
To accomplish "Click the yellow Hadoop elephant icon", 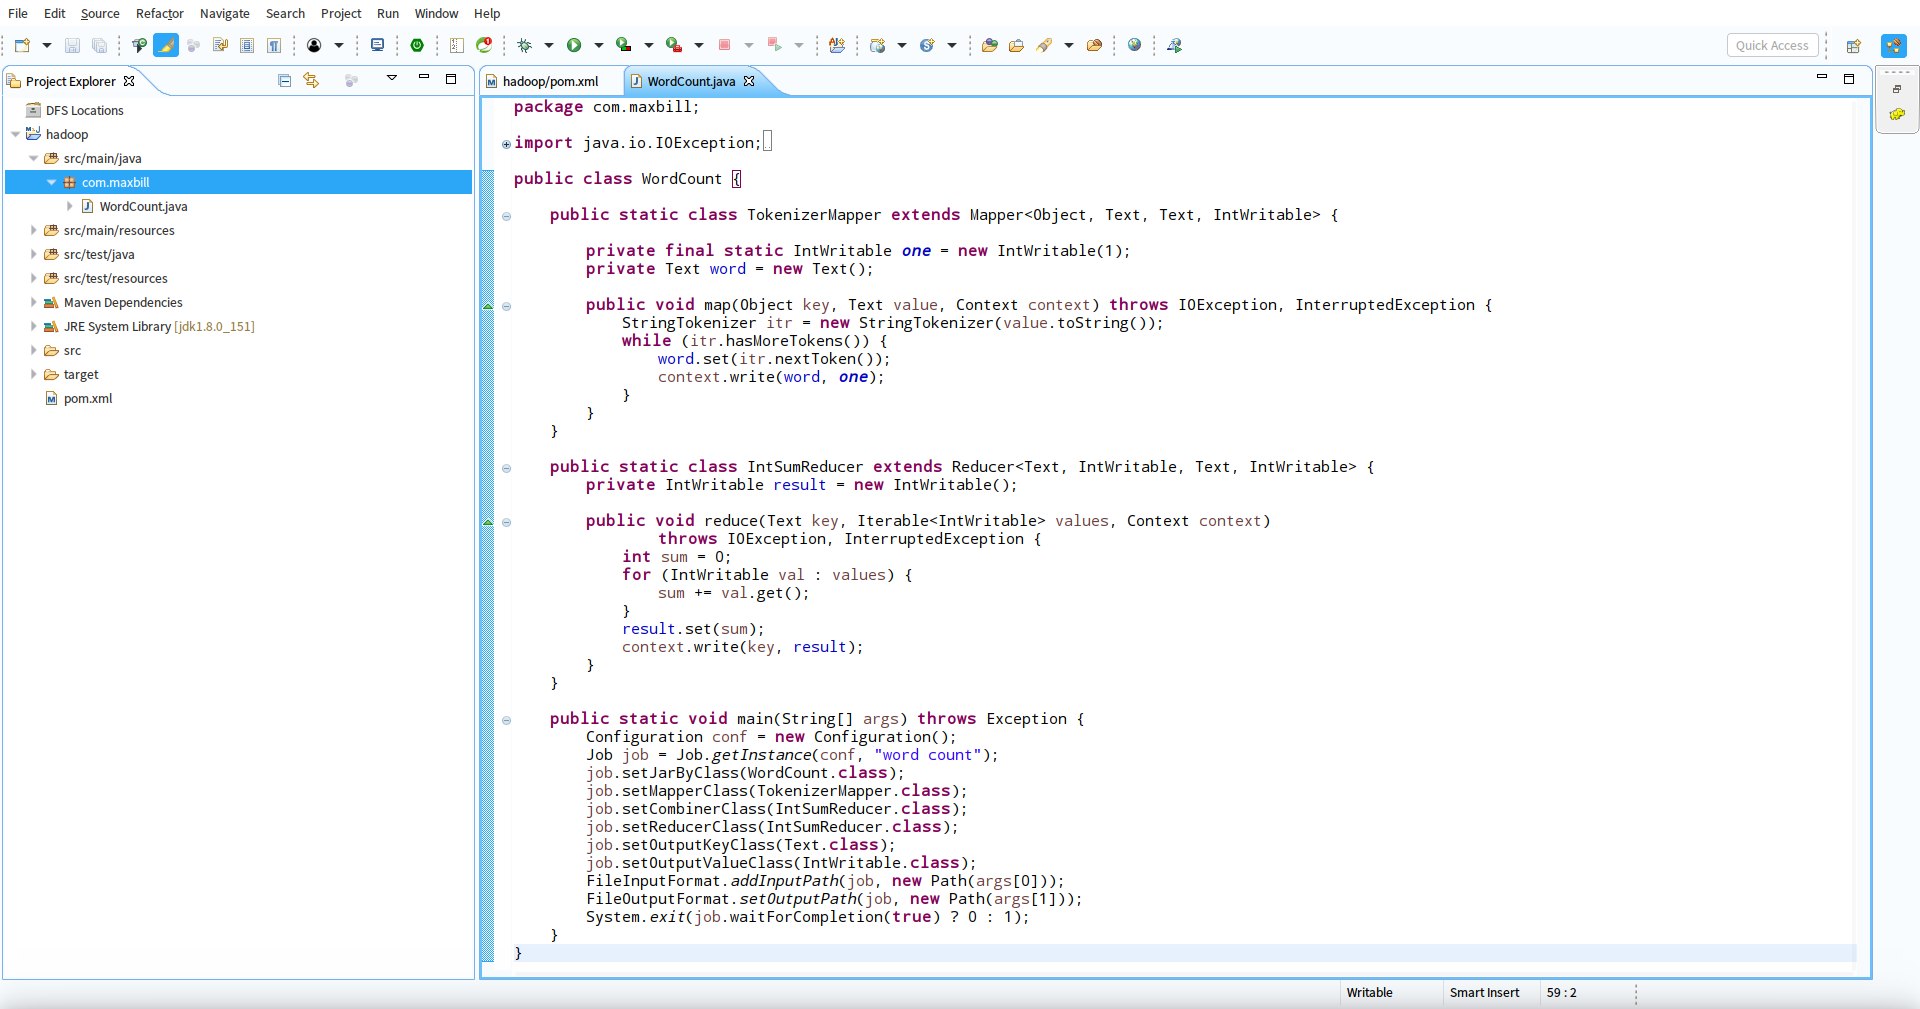I will point(1897,114).
